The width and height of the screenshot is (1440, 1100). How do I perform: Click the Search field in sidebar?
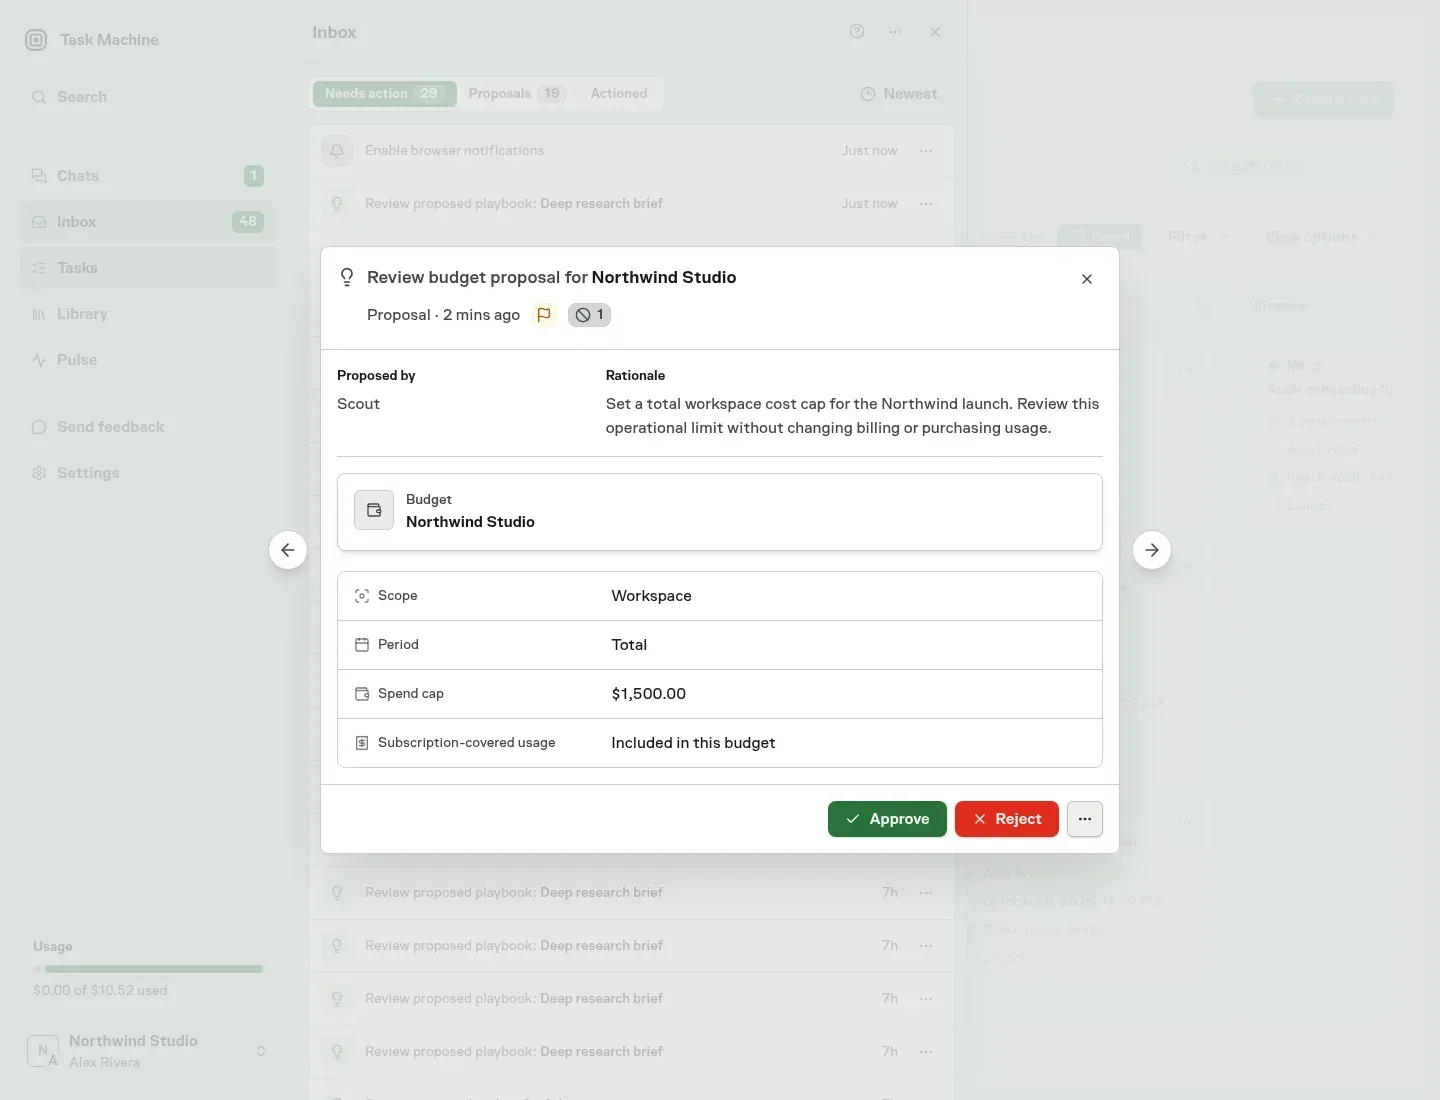point(147,97)
